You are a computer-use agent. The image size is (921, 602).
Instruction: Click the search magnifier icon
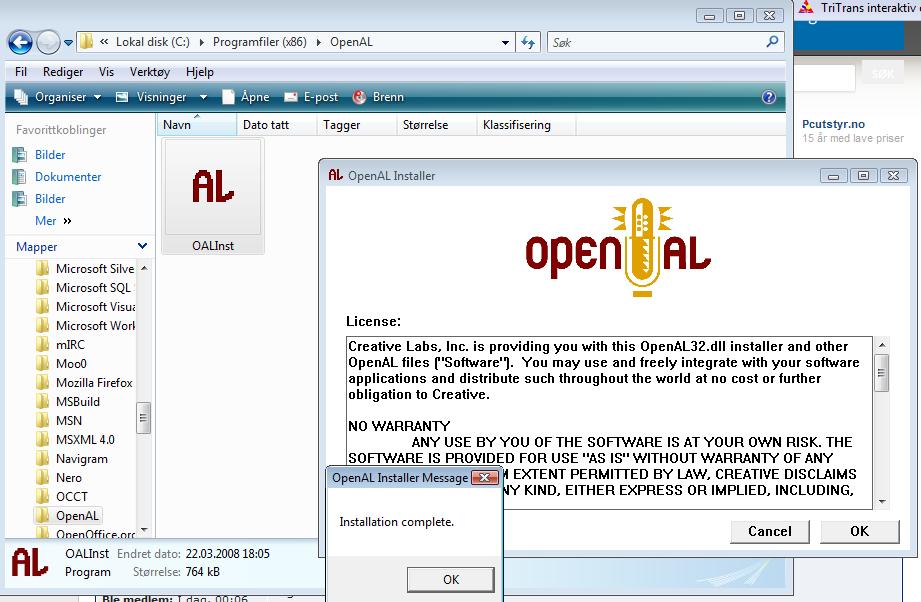(772, 42)
